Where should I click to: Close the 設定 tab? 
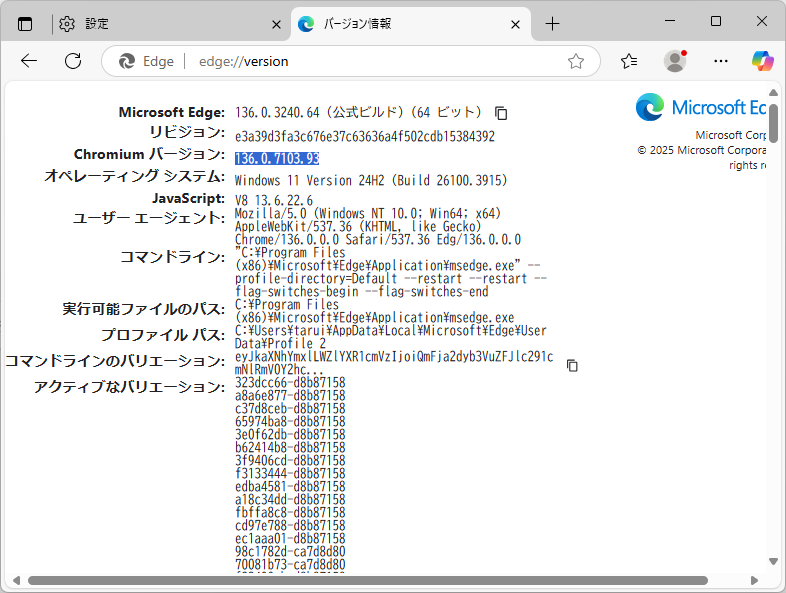pos(276,24)
